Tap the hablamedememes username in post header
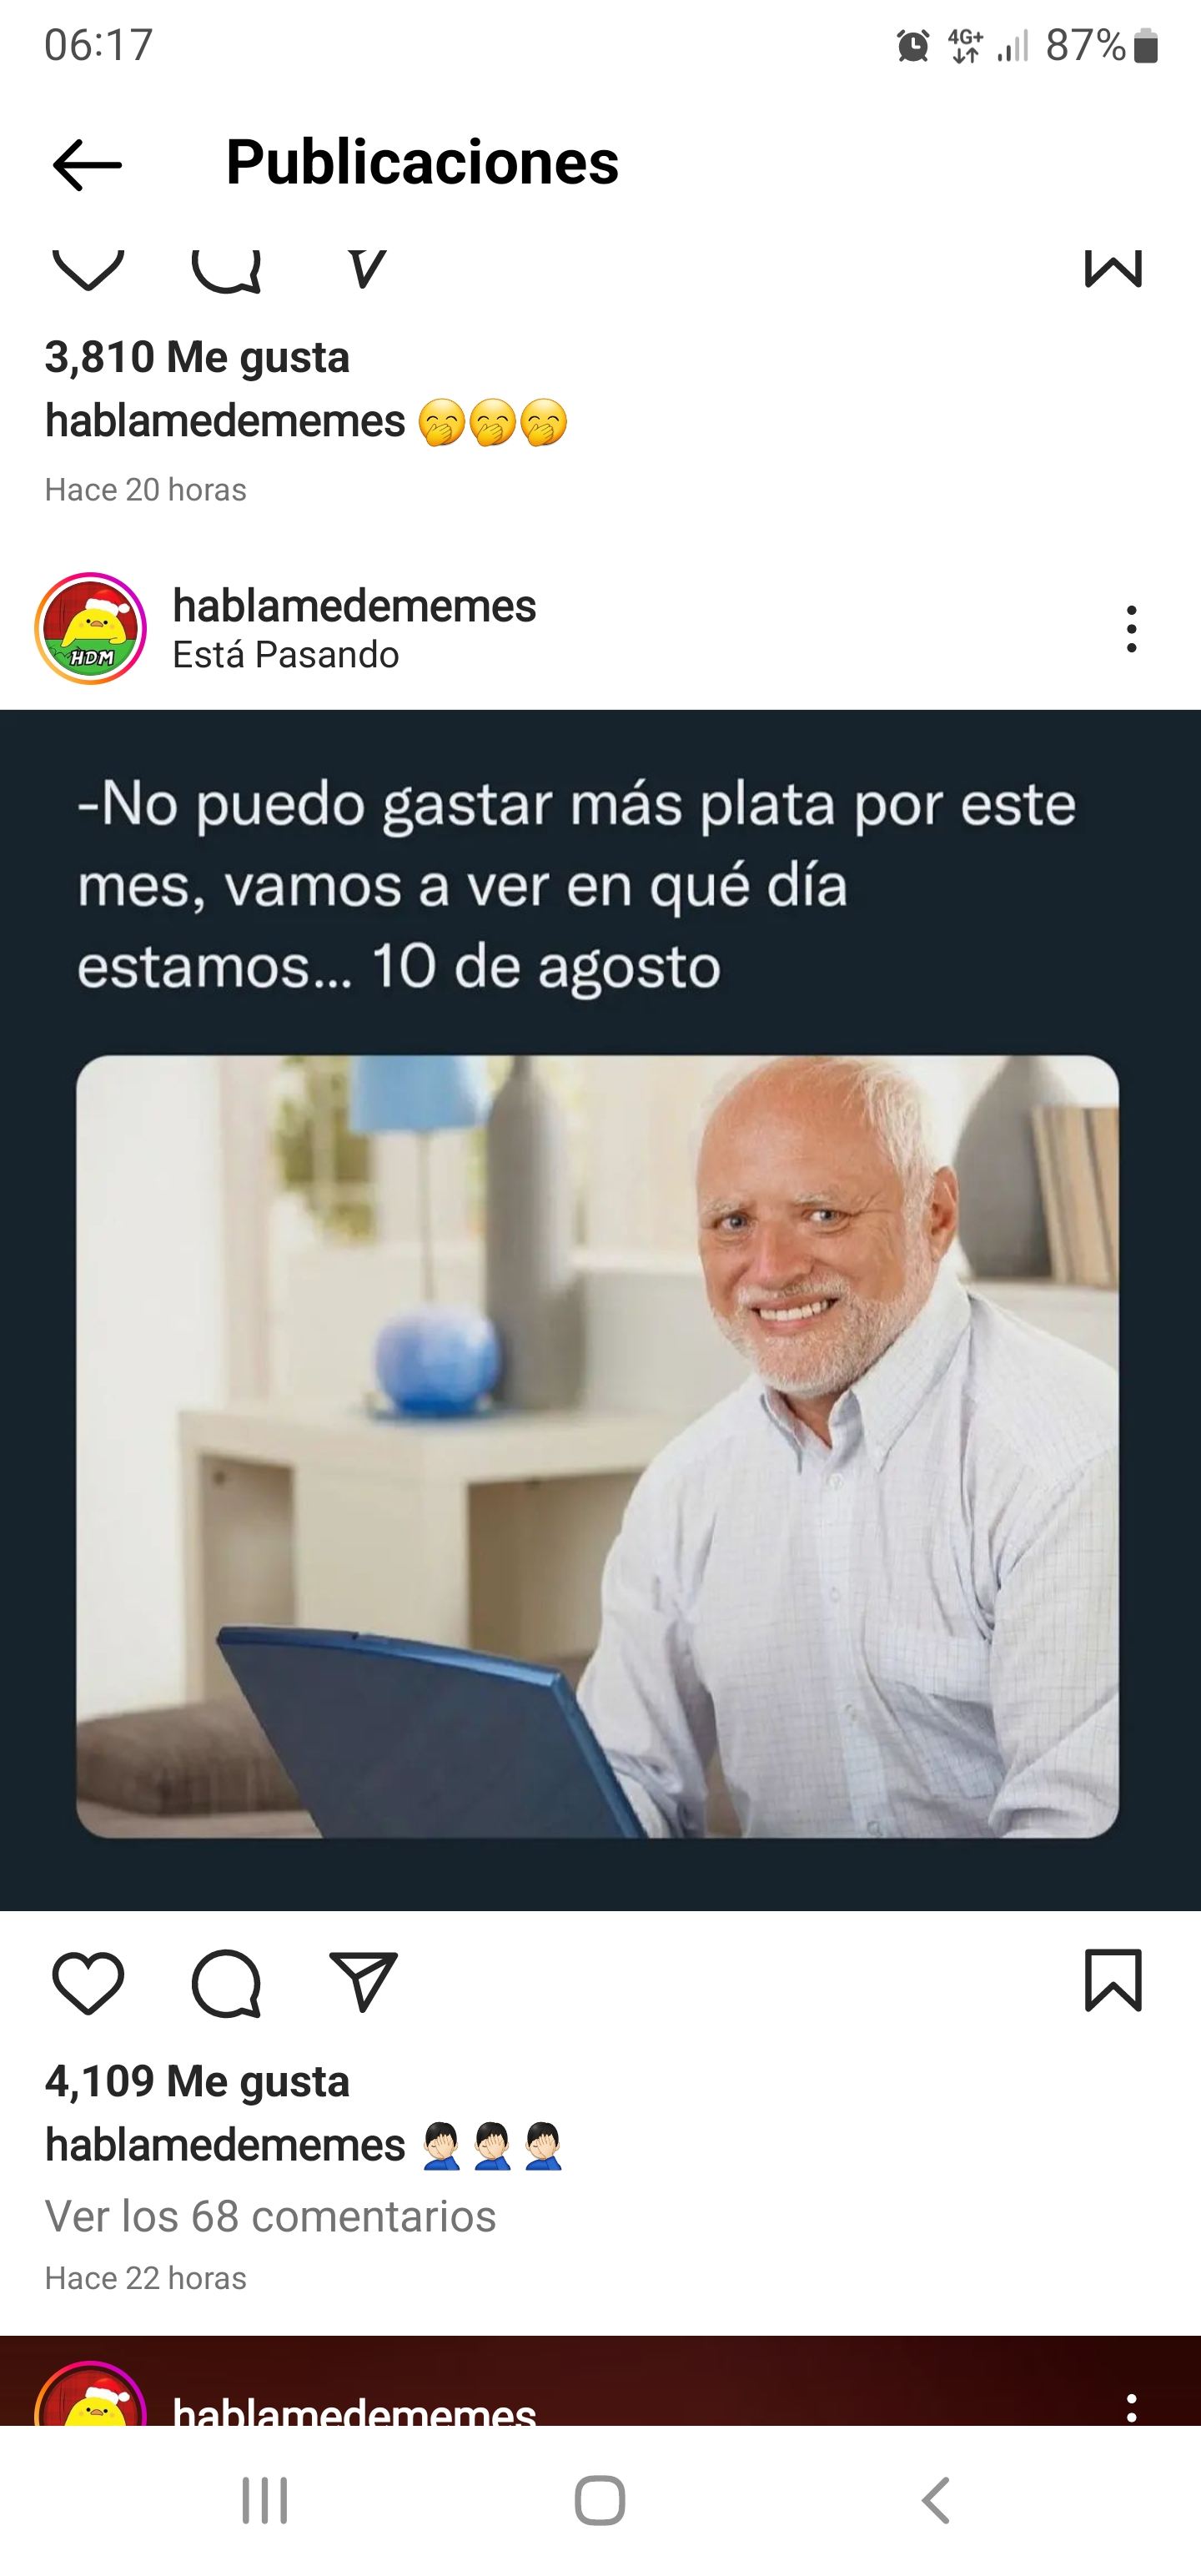The image size is (1201, 2576). point(354,605)
